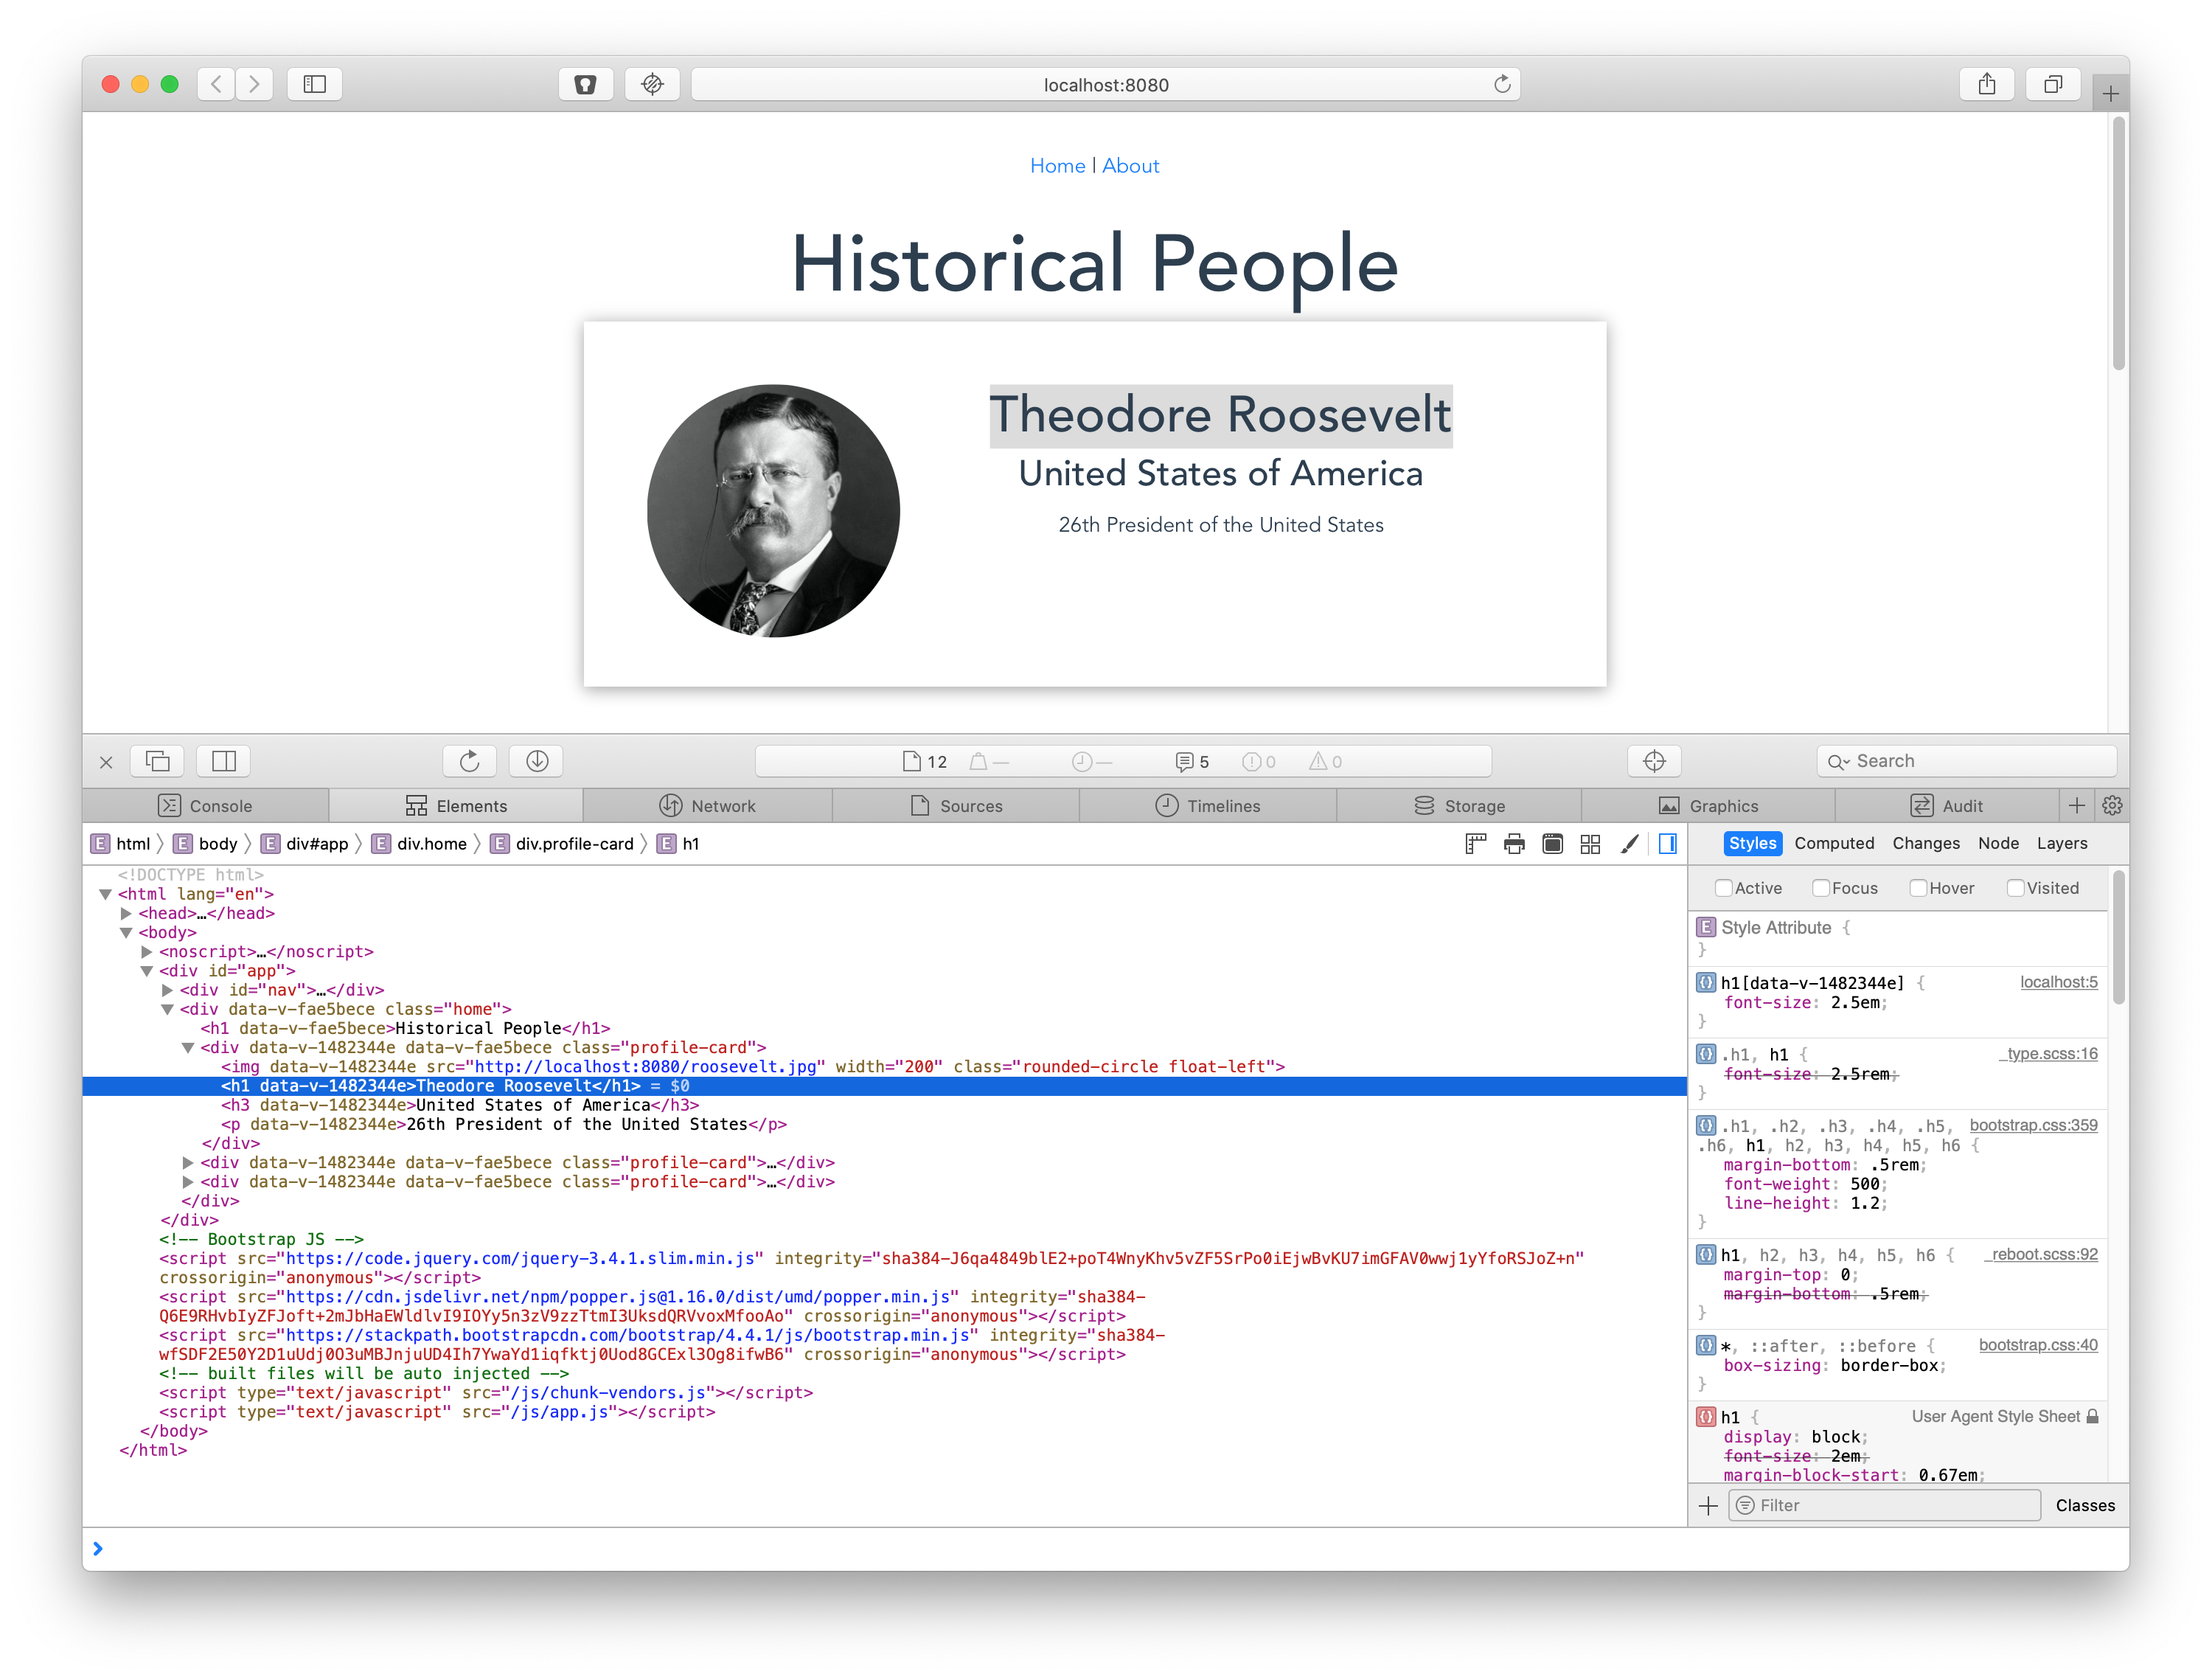Open the bootstrap.css:359 source link
The height and width of the screenshot is (1680, 2212).
tap(2033, 1125)
